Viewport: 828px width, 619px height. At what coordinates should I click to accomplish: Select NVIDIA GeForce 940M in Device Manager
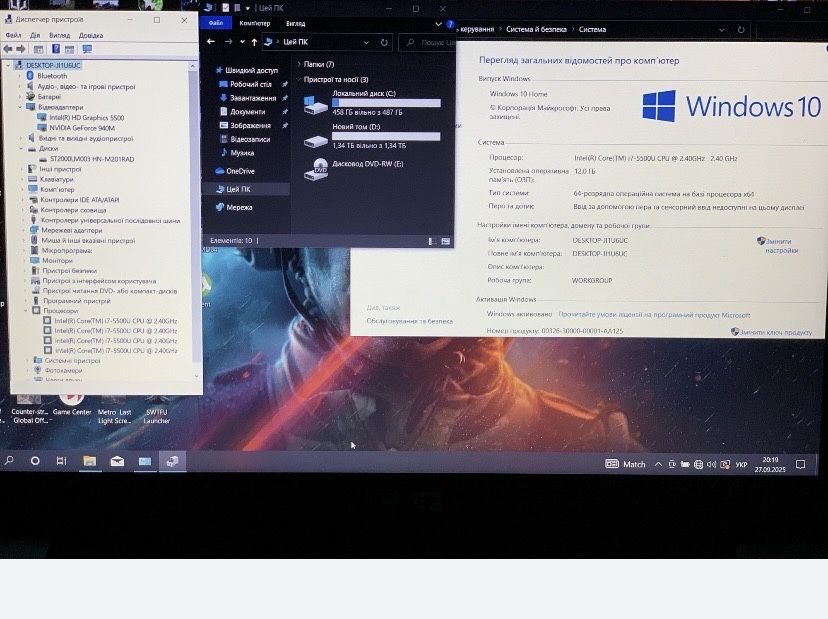[82, 128]
